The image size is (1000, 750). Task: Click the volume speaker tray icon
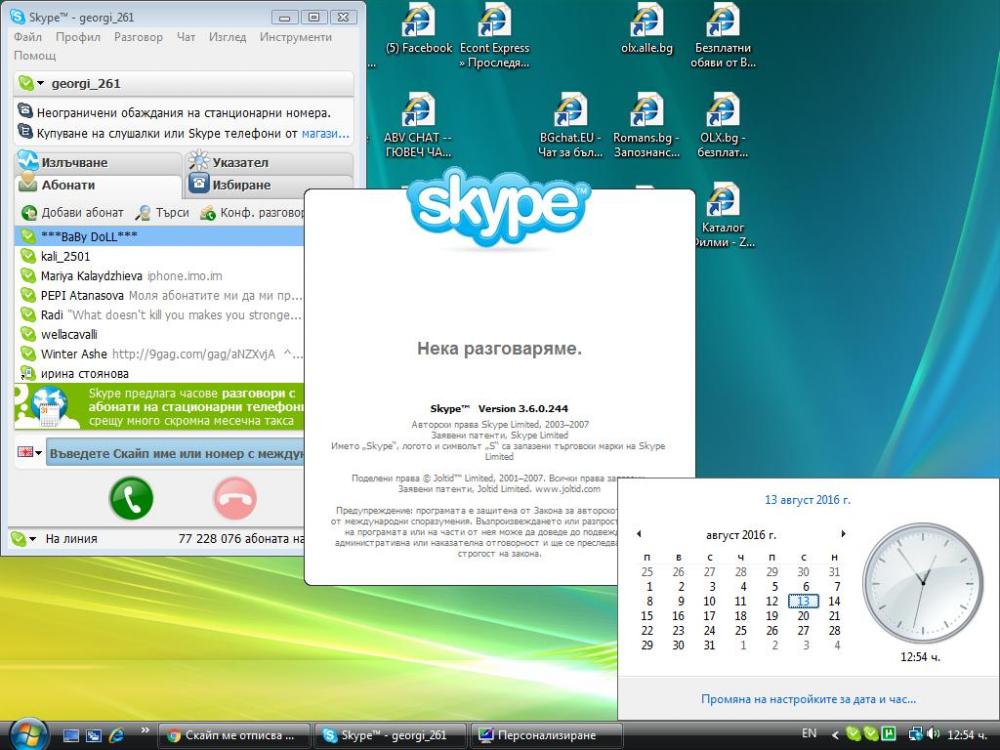pyautogui.click(x=932, y=734)
